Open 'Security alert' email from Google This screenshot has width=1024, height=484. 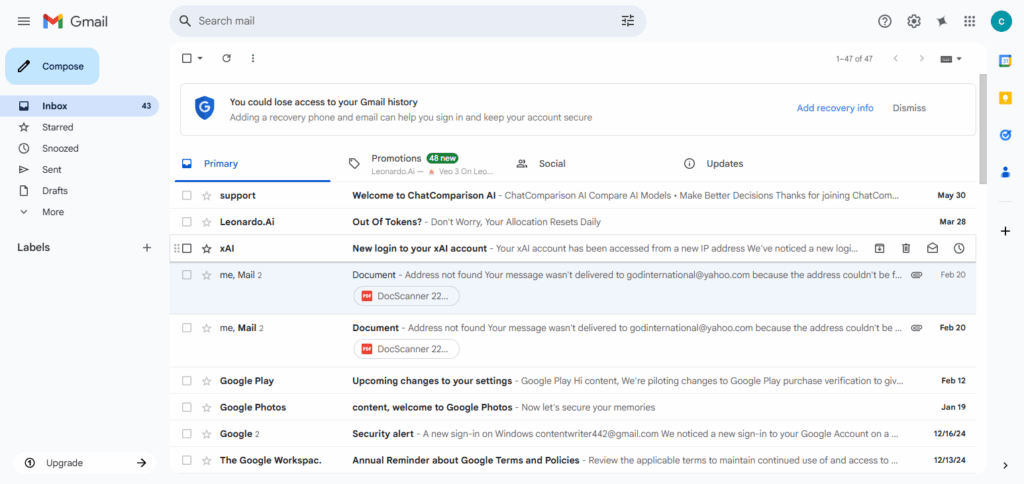tap(573, 434)
